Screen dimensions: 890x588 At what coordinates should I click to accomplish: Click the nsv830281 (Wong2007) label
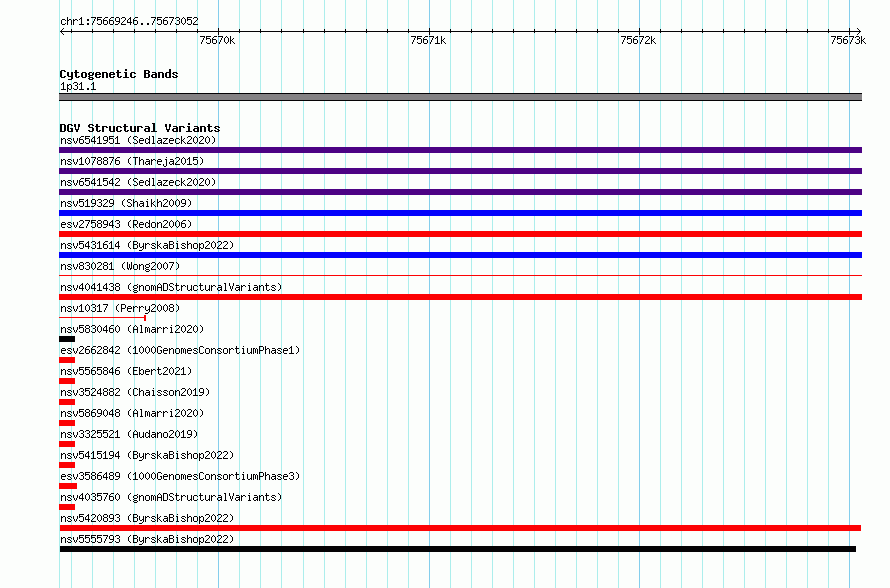[120, 266]
